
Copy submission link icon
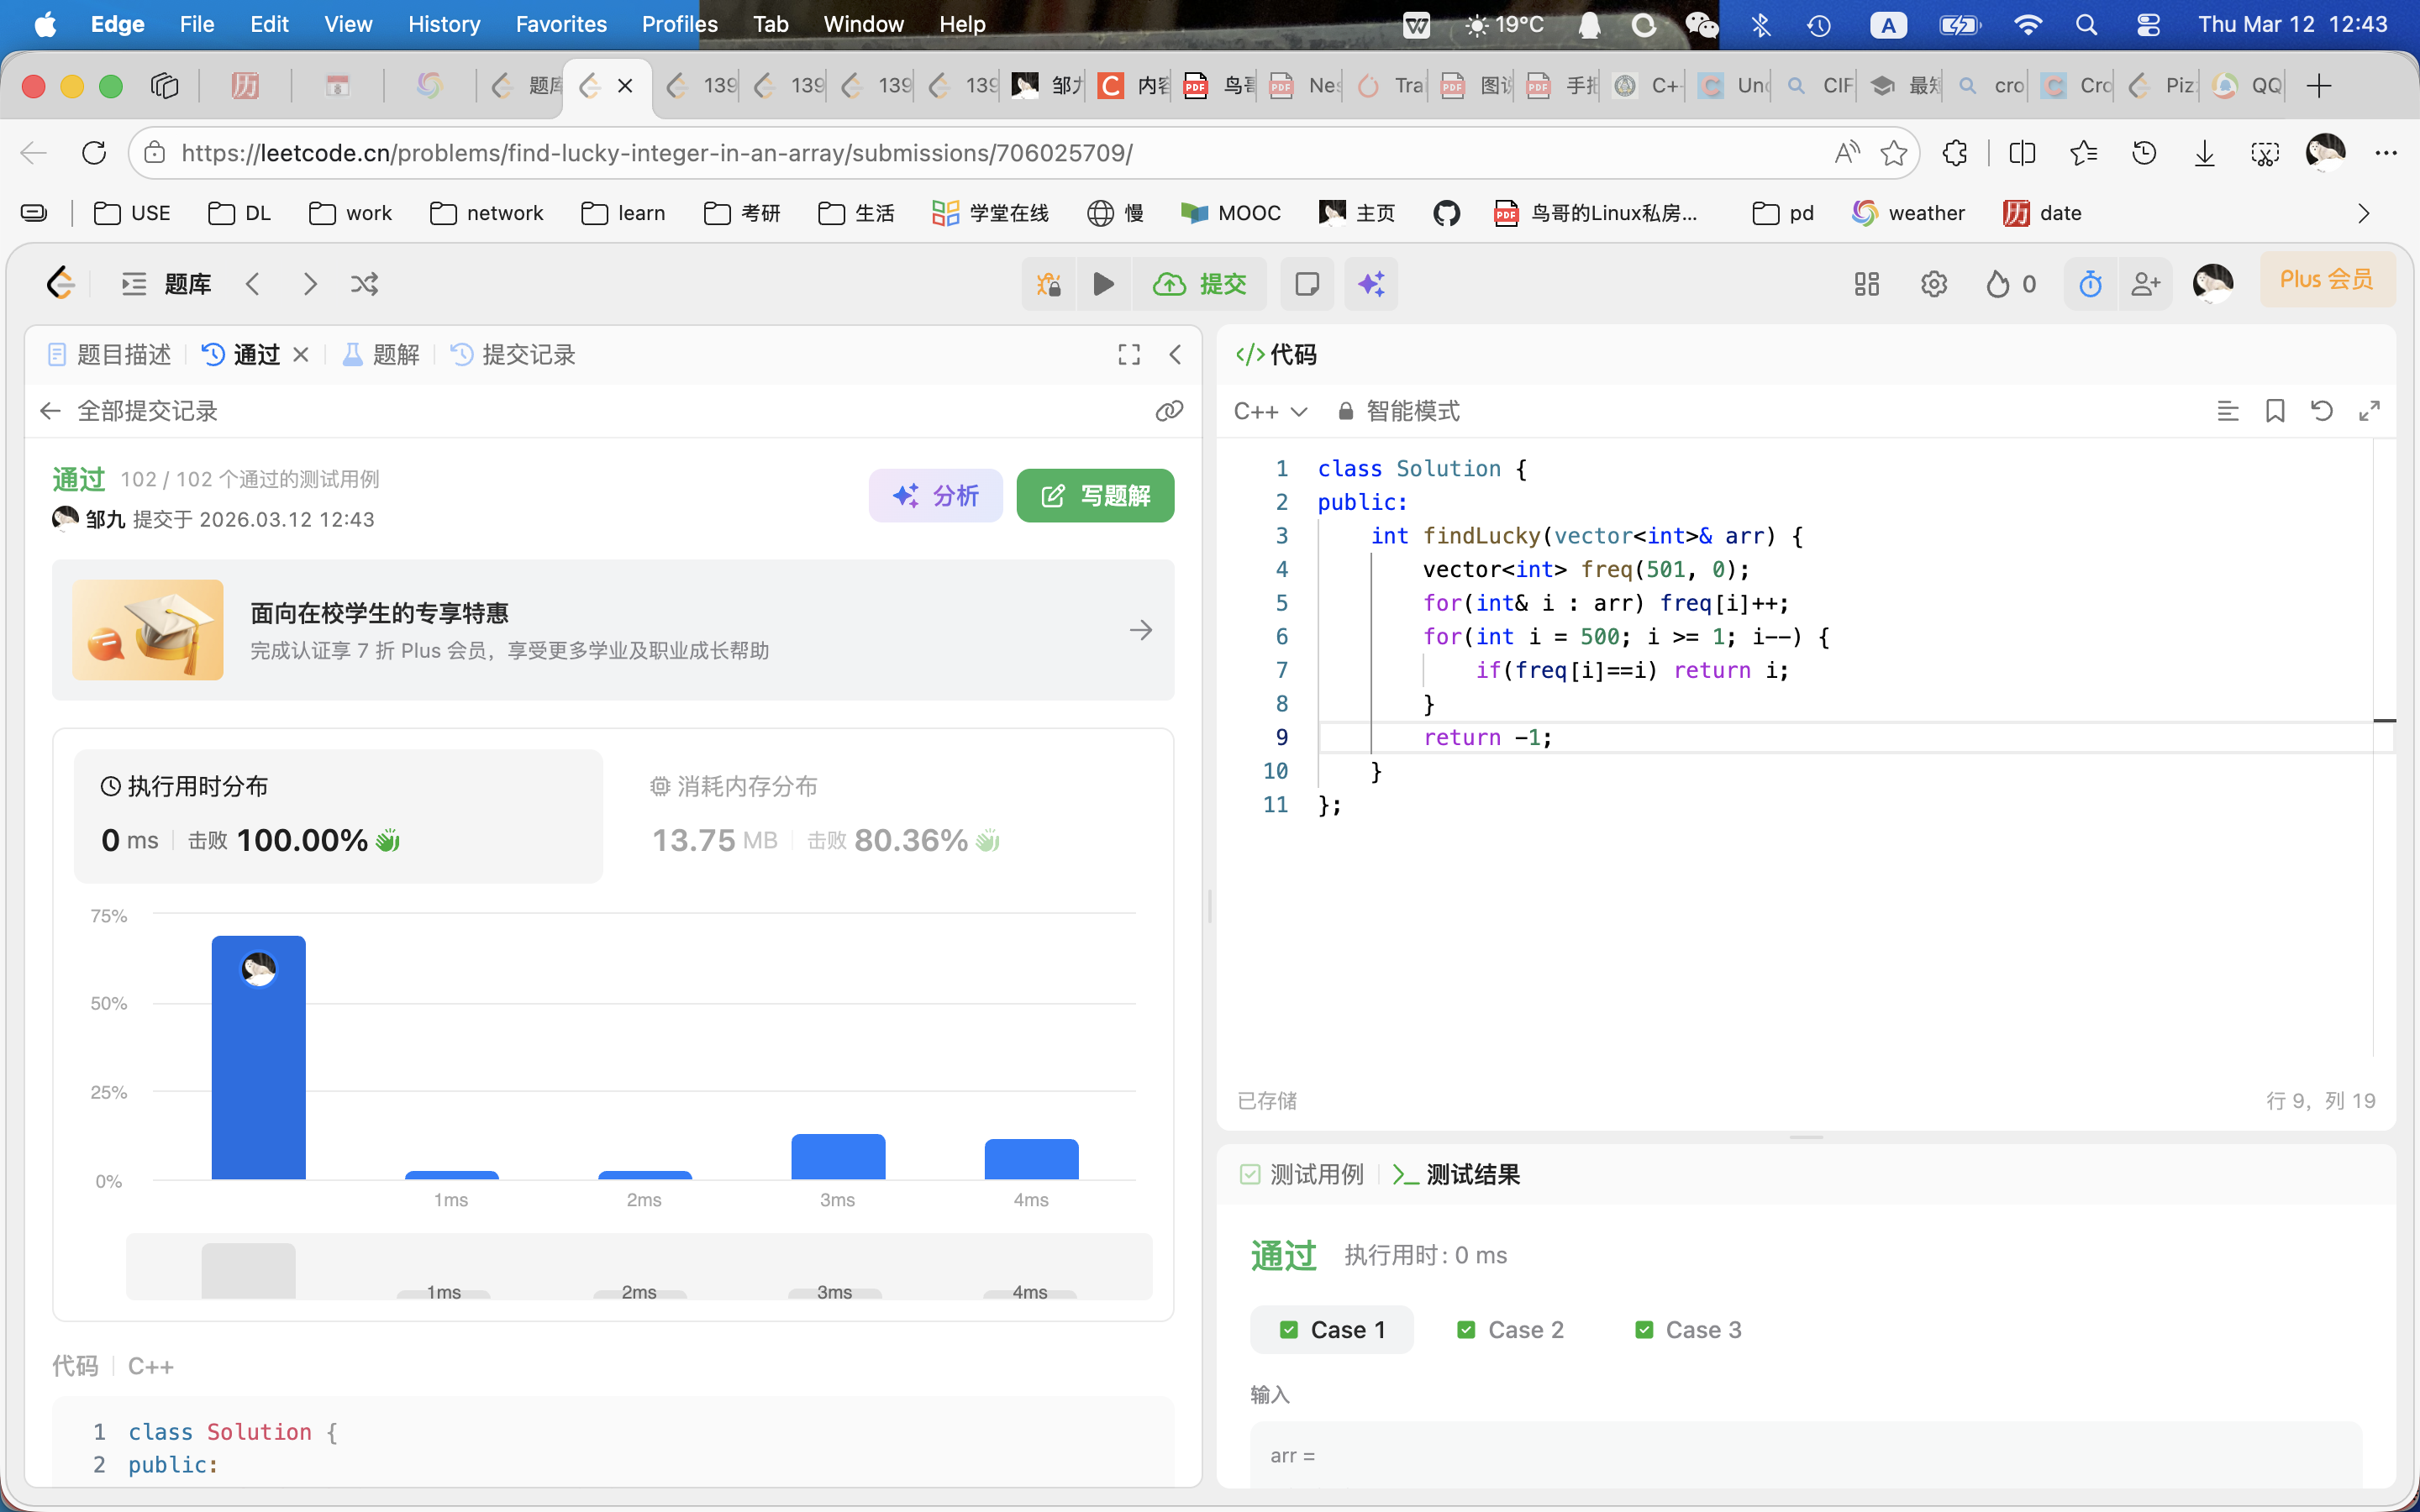[1169, 411]
